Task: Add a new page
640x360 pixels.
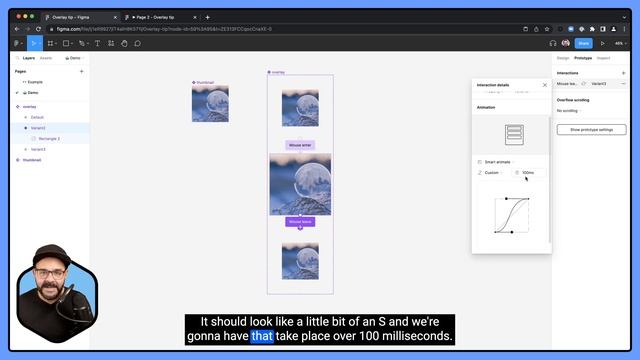Action: click(81, 71)
